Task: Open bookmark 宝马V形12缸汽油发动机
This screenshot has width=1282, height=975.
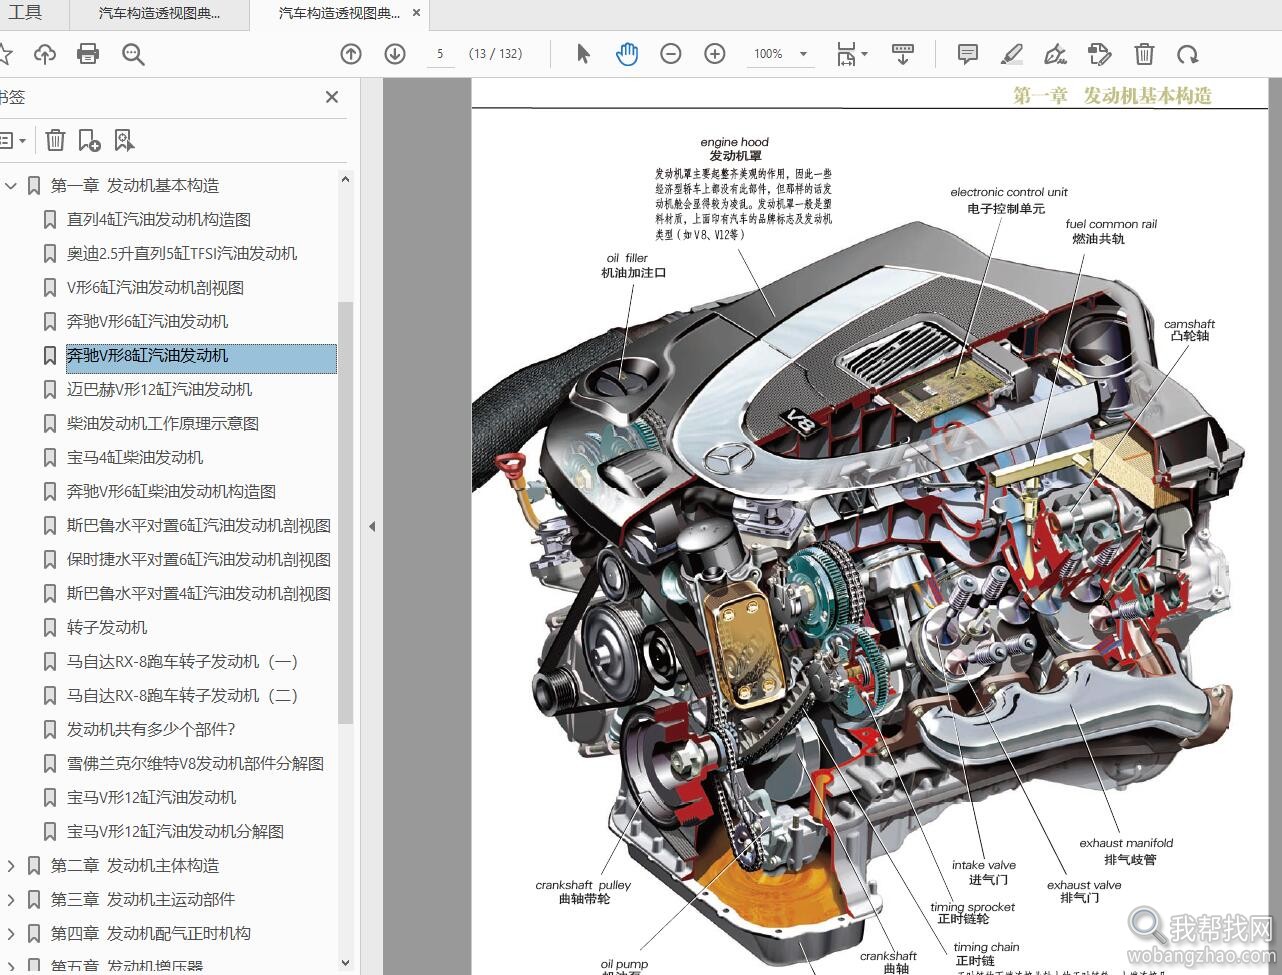Action: [x=151, y=797]
